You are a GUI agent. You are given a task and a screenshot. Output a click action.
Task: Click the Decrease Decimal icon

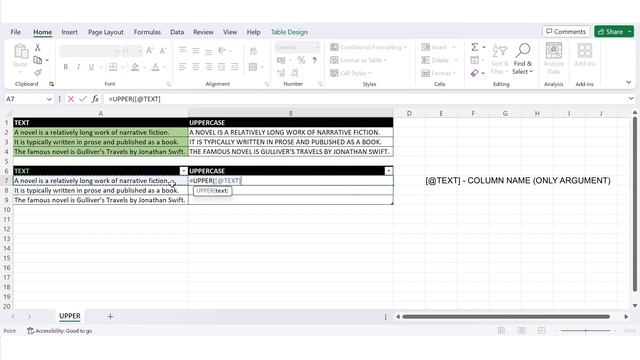(295, 73)
